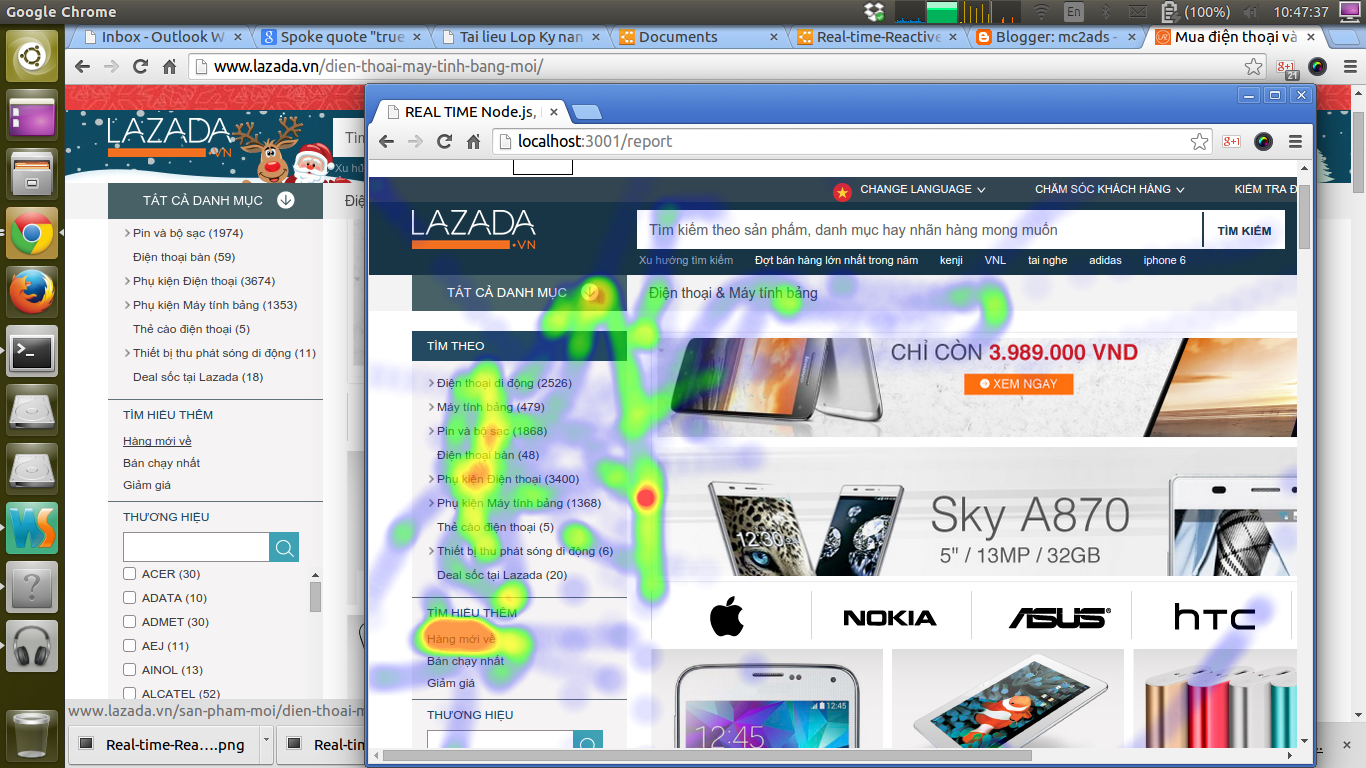Image resolution: width=1366 pixels, height=768 pixels.
Task: Click home icon in lazada.vn window
Action: 170,67
